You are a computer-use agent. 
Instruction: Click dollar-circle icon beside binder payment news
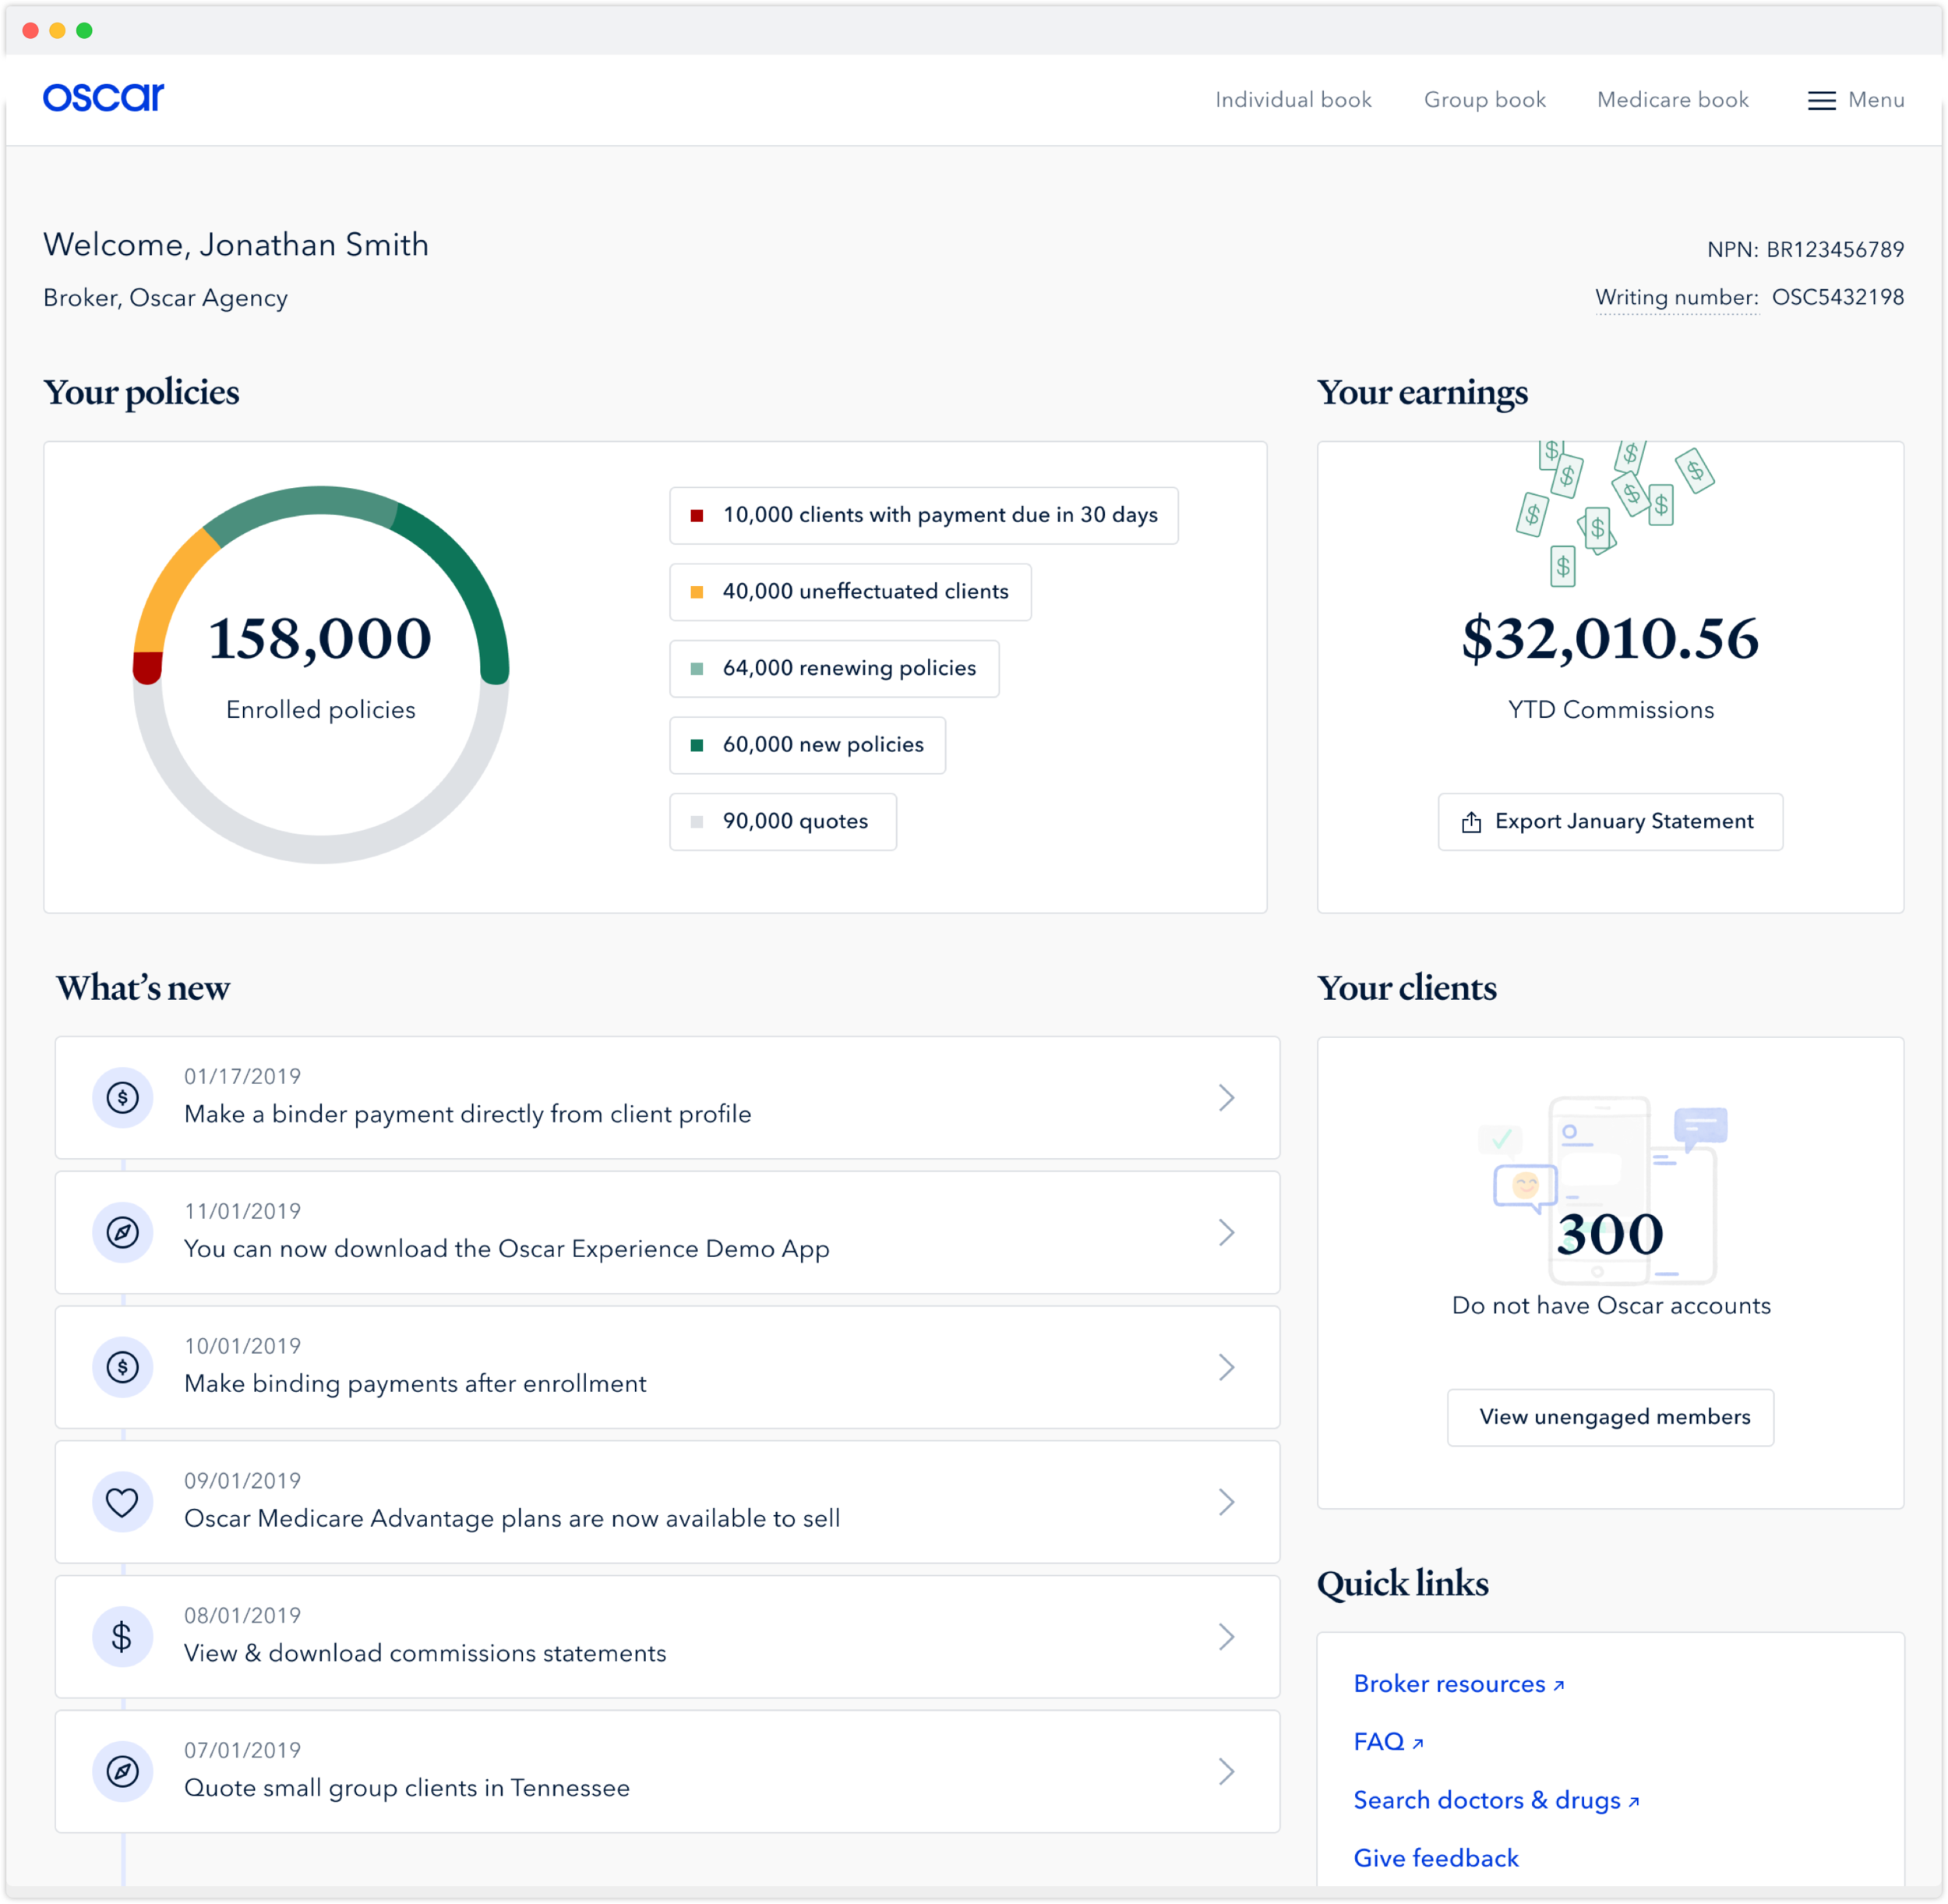pyautogui.click(x=123, y=1097)
